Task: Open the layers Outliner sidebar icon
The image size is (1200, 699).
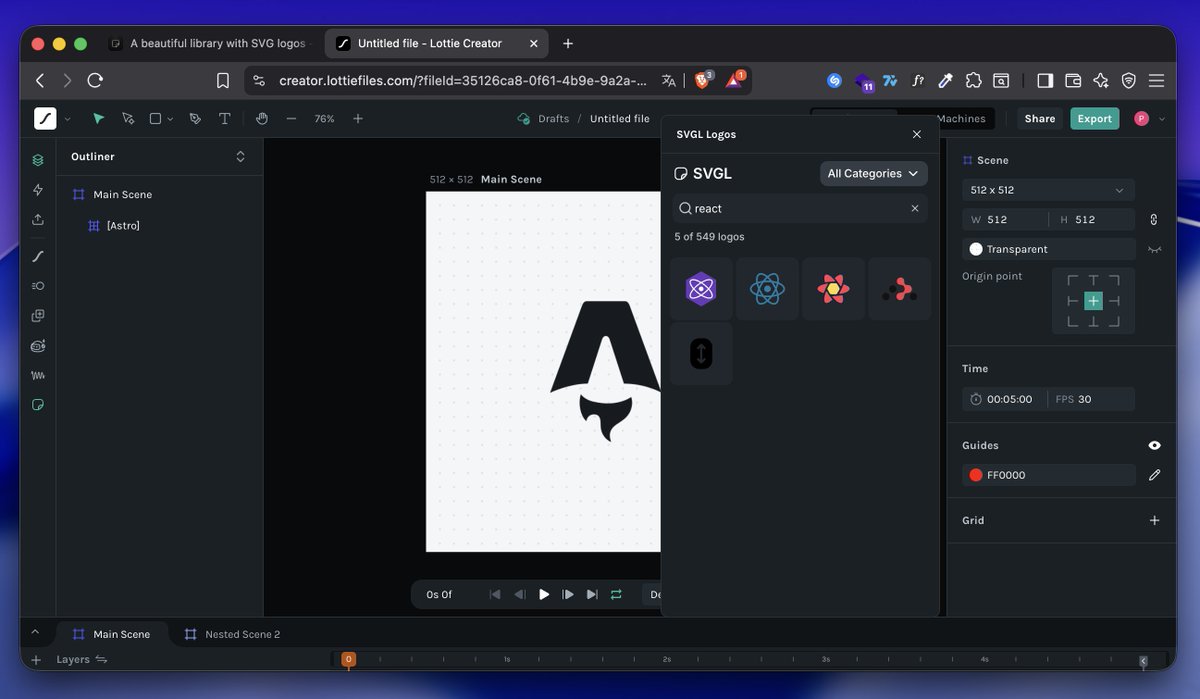Action: coord(38,160)
